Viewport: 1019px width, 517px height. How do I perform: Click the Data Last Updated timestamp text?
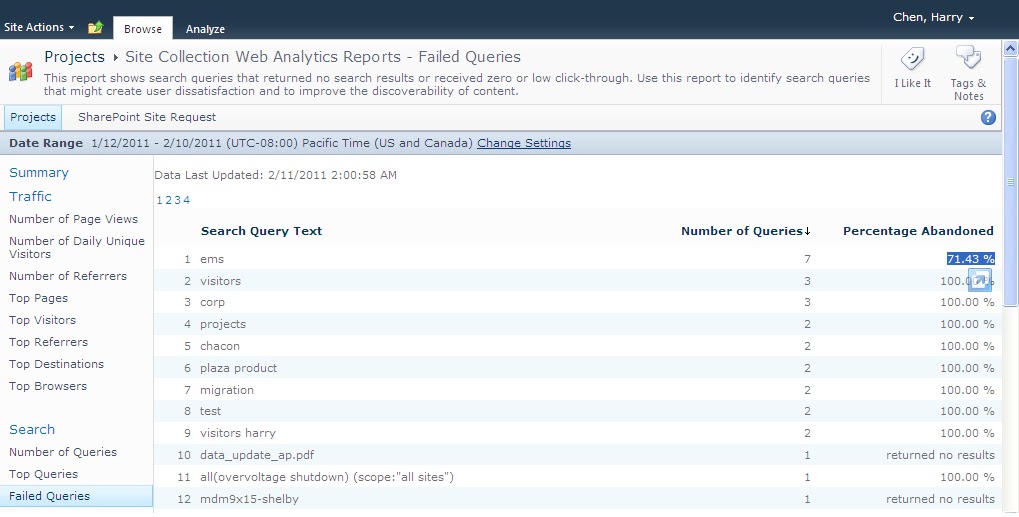(x=276, y=175)
